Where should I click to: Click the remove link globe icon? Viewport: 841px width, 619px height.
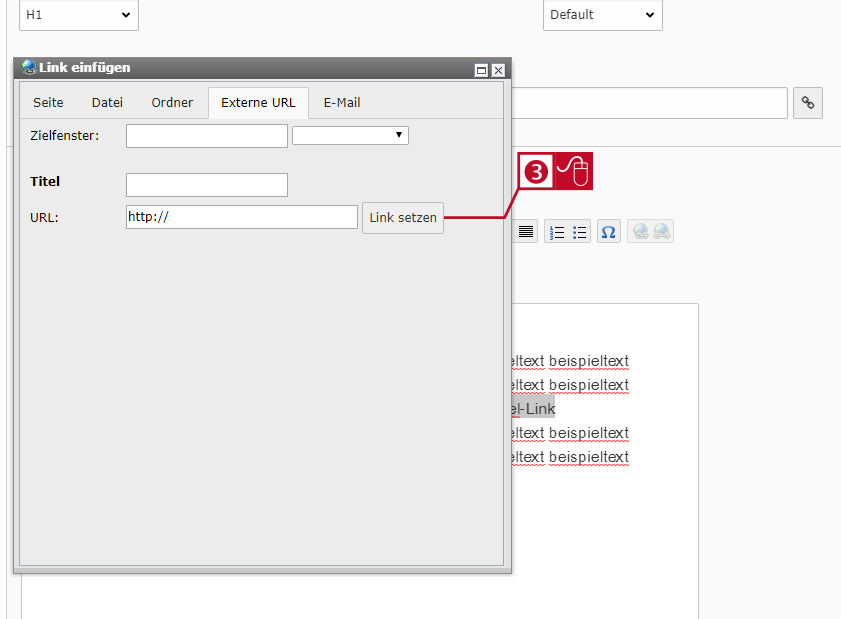click(x=662, y=232)
